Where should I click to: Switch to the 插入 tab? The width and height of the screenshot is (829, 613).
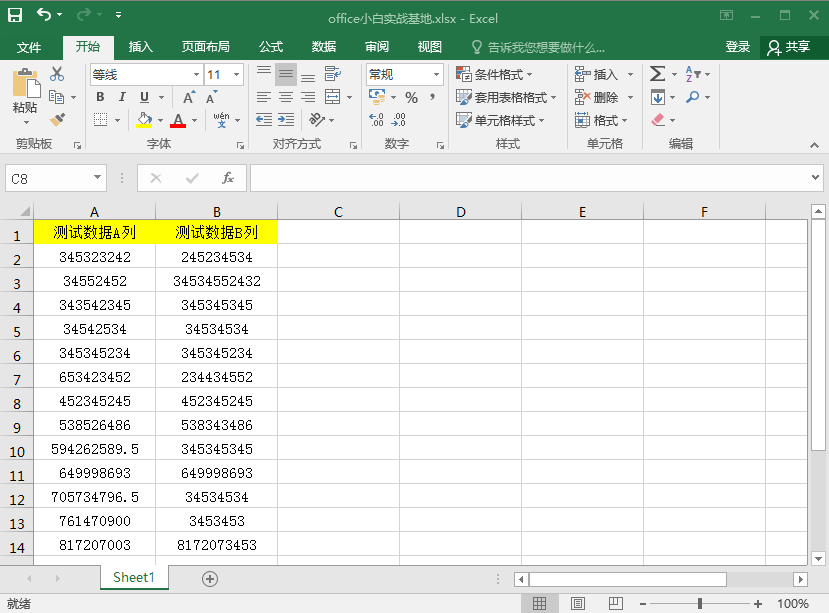pyautogui.click(x=141, y=47)
